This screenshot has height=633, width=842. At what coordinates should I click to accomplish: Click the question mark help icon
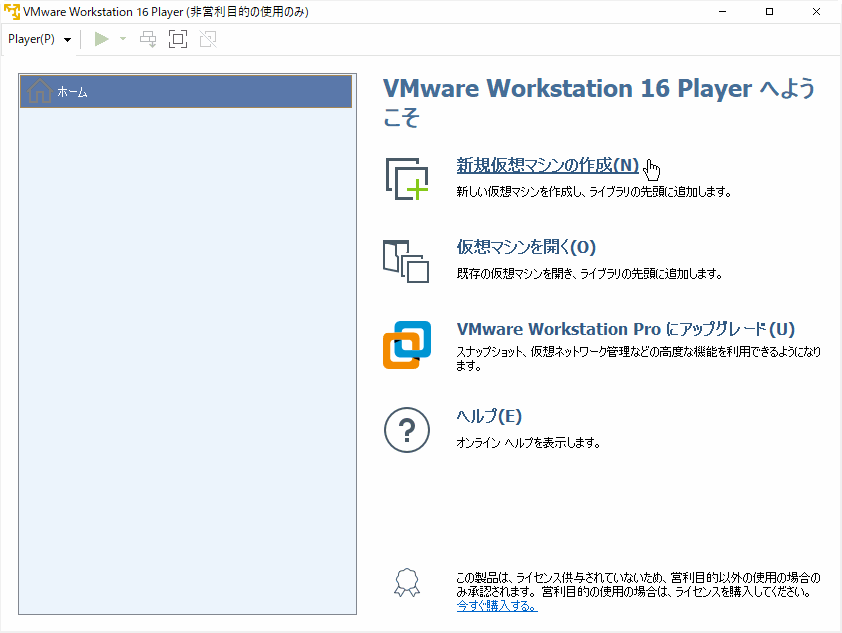[407, 430]
